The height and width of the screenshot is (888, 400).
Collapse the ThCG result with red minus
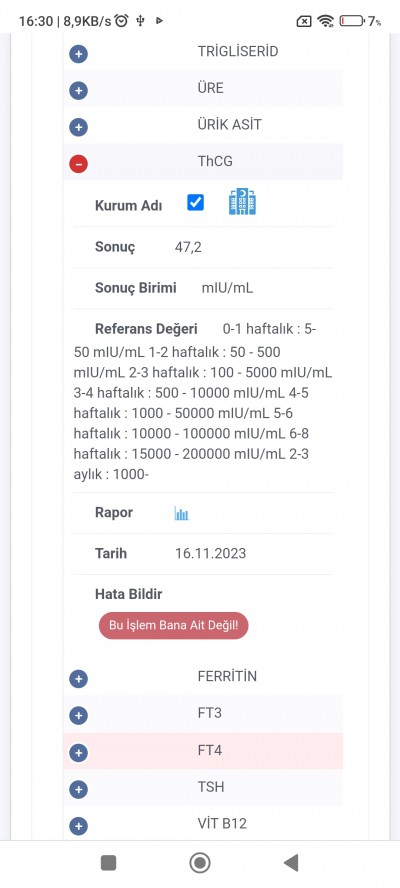pos(78,164)
